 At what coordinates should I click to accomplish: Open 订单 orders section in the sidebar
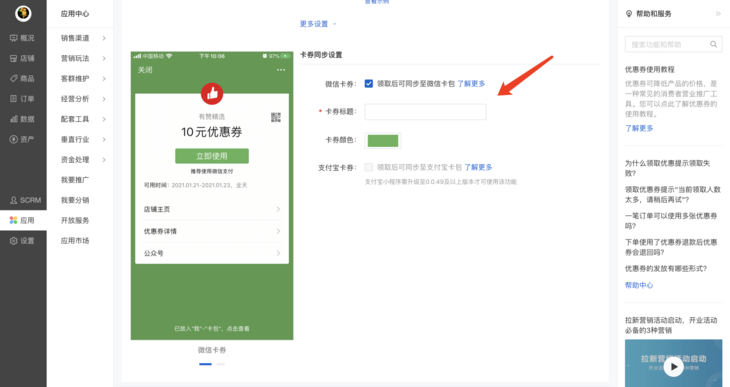coord(23,99)
